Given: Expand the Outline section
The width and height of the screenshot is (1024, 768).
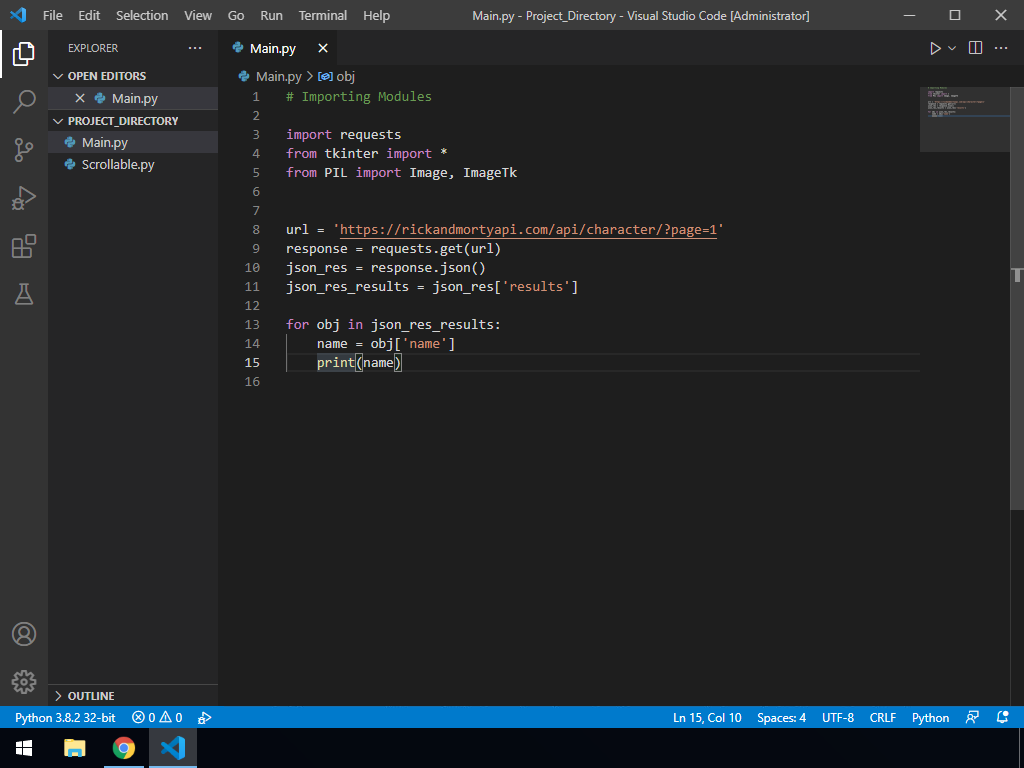Looking at the screenshot, I should pyautogui.click(x=90, y=696).
